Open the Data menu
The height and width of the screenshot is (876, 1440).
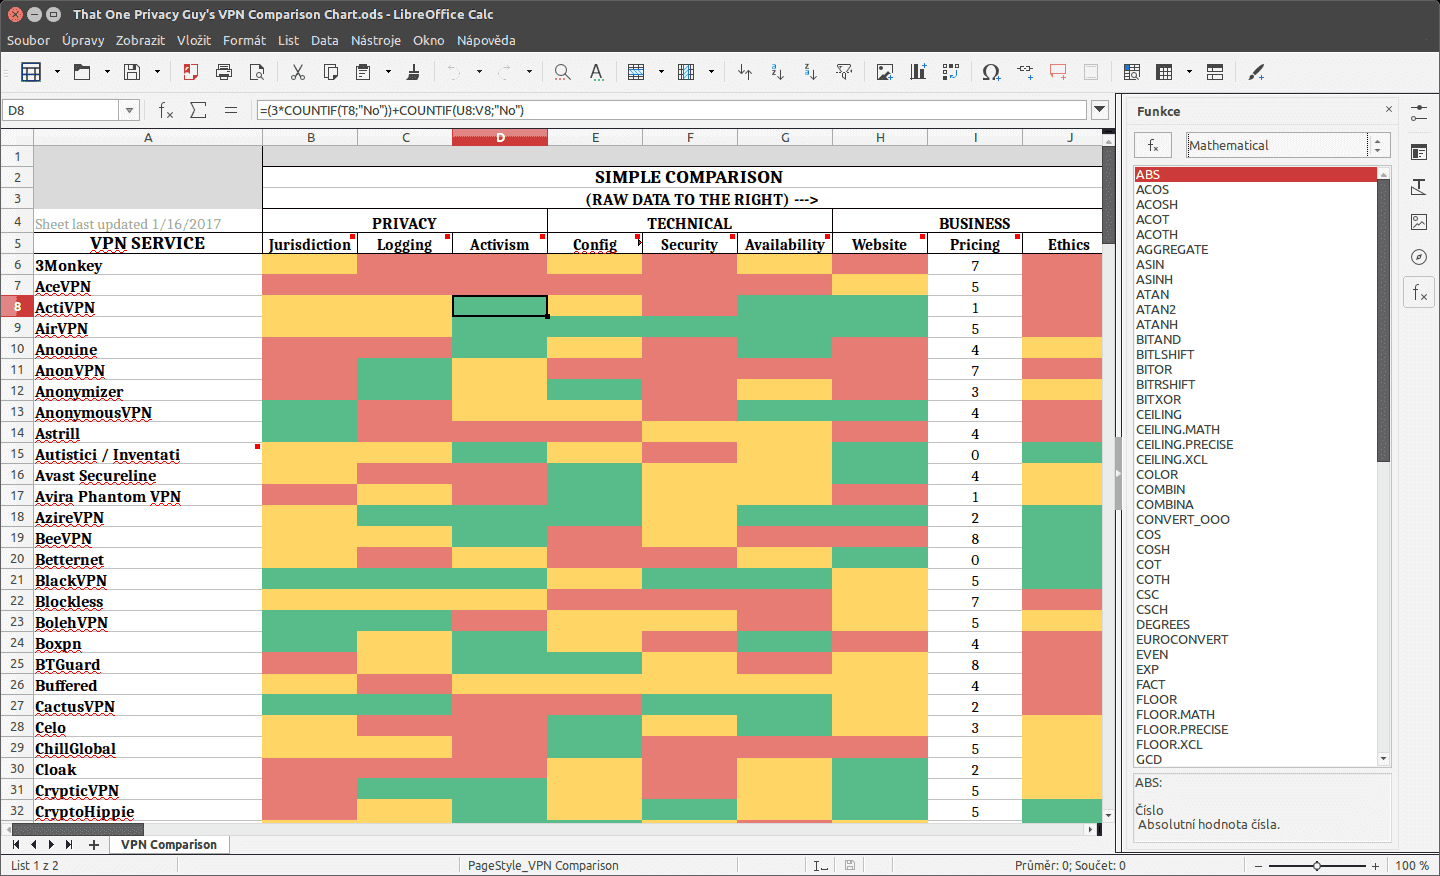(x=325, y=40)
